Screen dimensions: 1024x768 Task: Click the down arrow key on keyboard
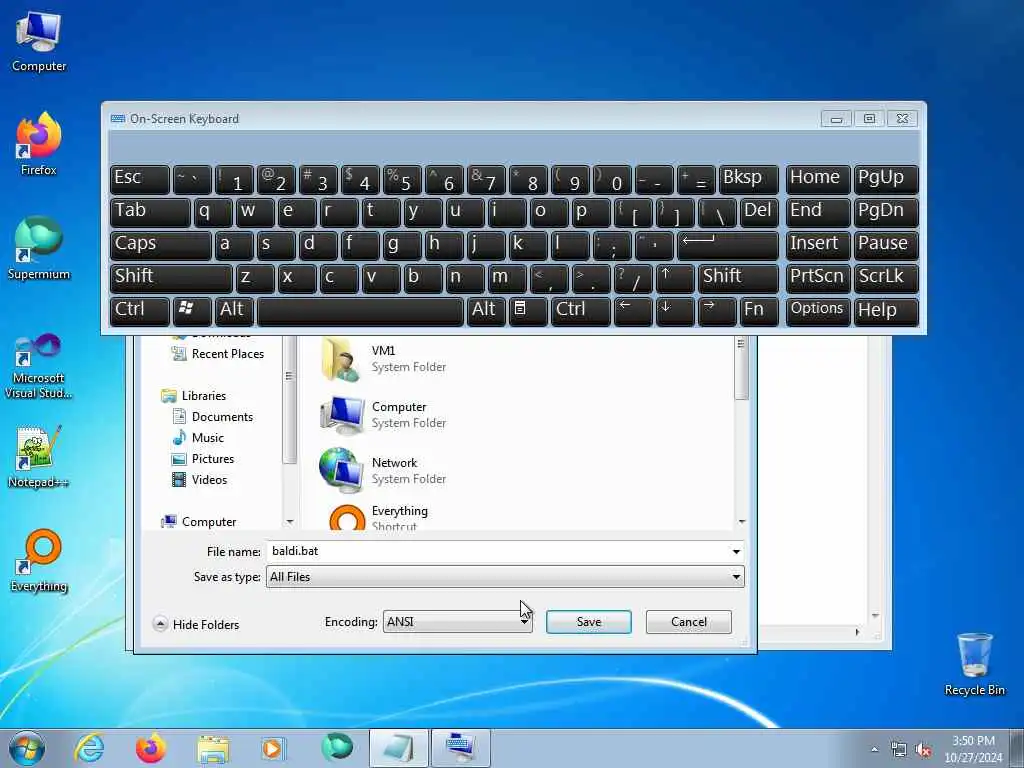point(675,311)
